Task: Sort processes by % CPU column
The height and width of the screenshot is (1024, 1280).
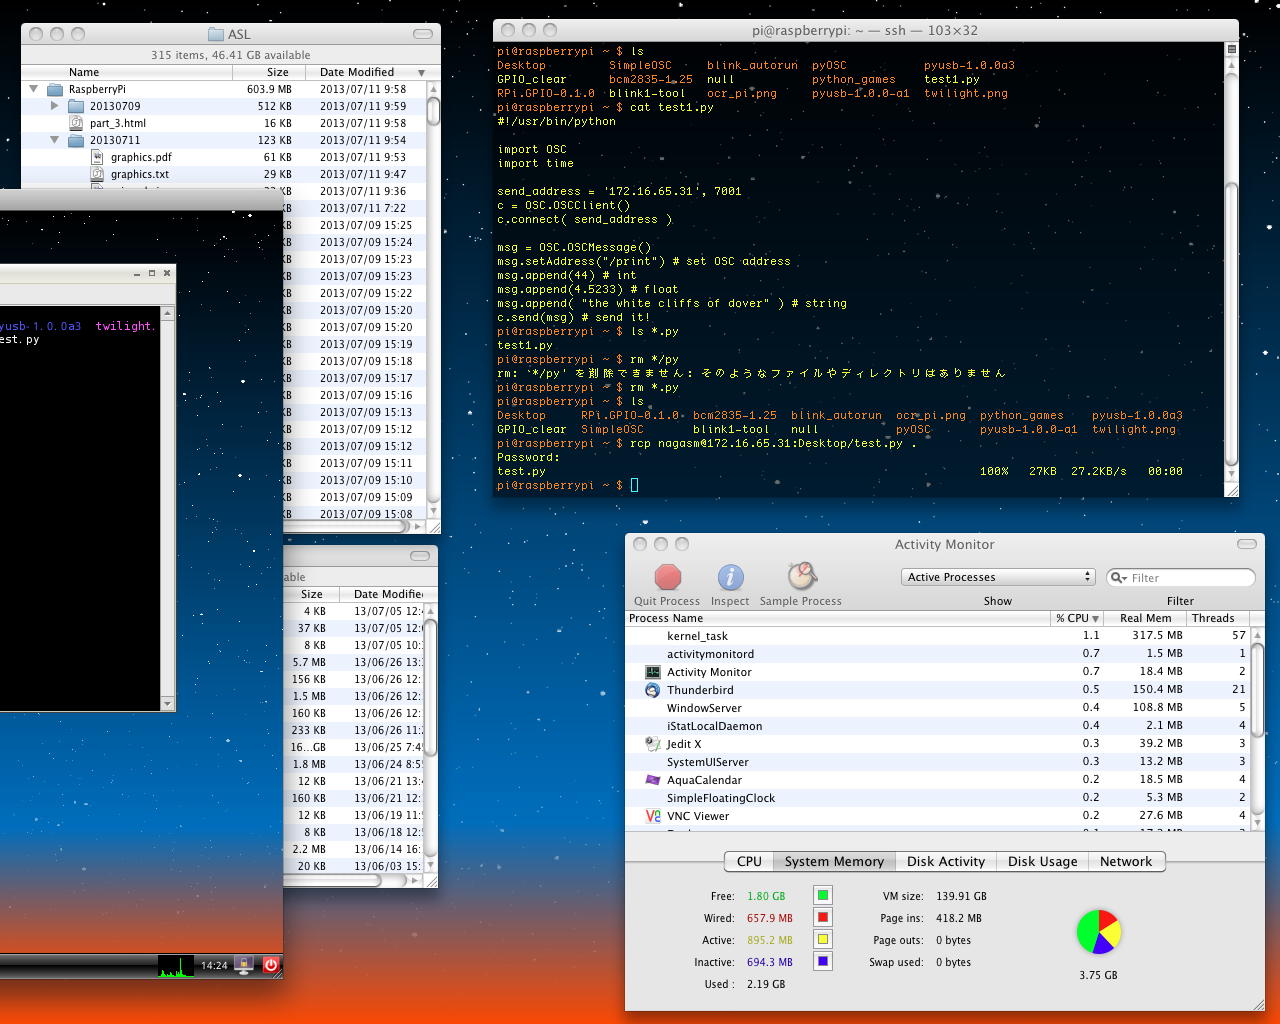Action: [1076, 618]
